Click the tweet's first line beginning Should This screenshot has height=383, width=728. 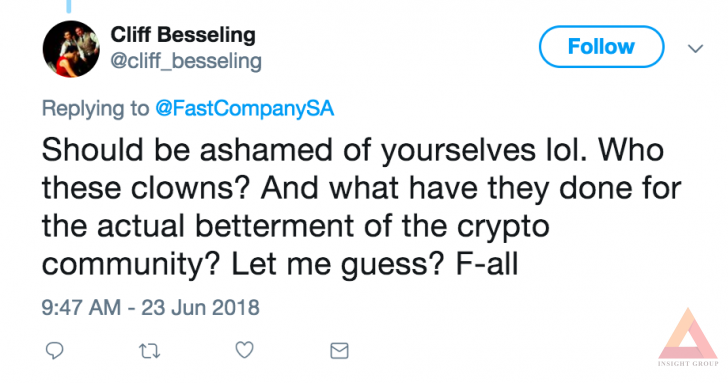point(353,151)
